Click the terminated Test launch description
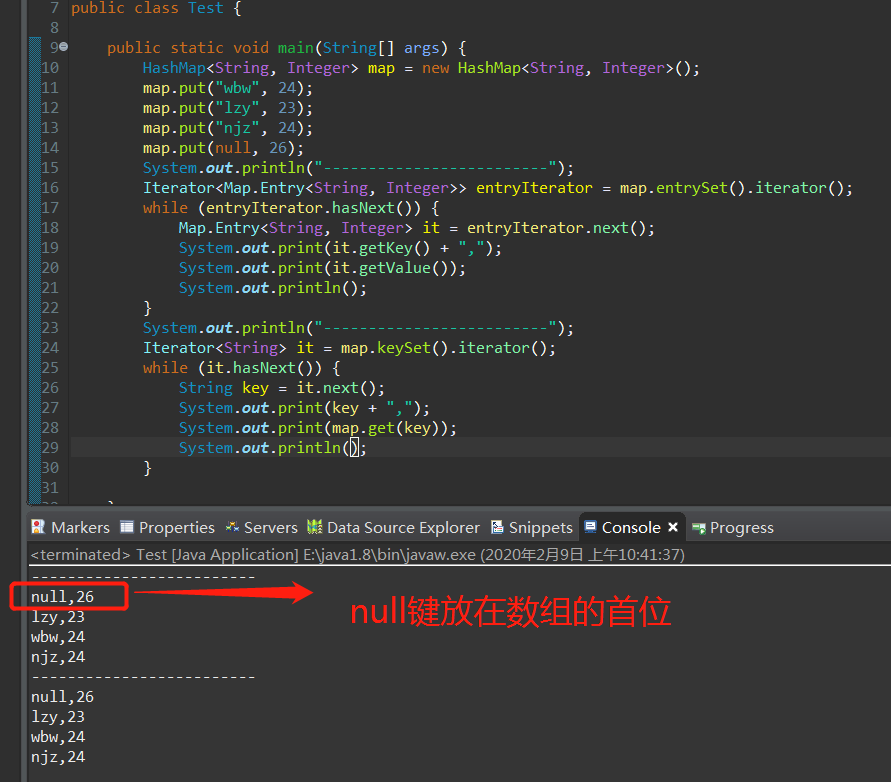 357,554
